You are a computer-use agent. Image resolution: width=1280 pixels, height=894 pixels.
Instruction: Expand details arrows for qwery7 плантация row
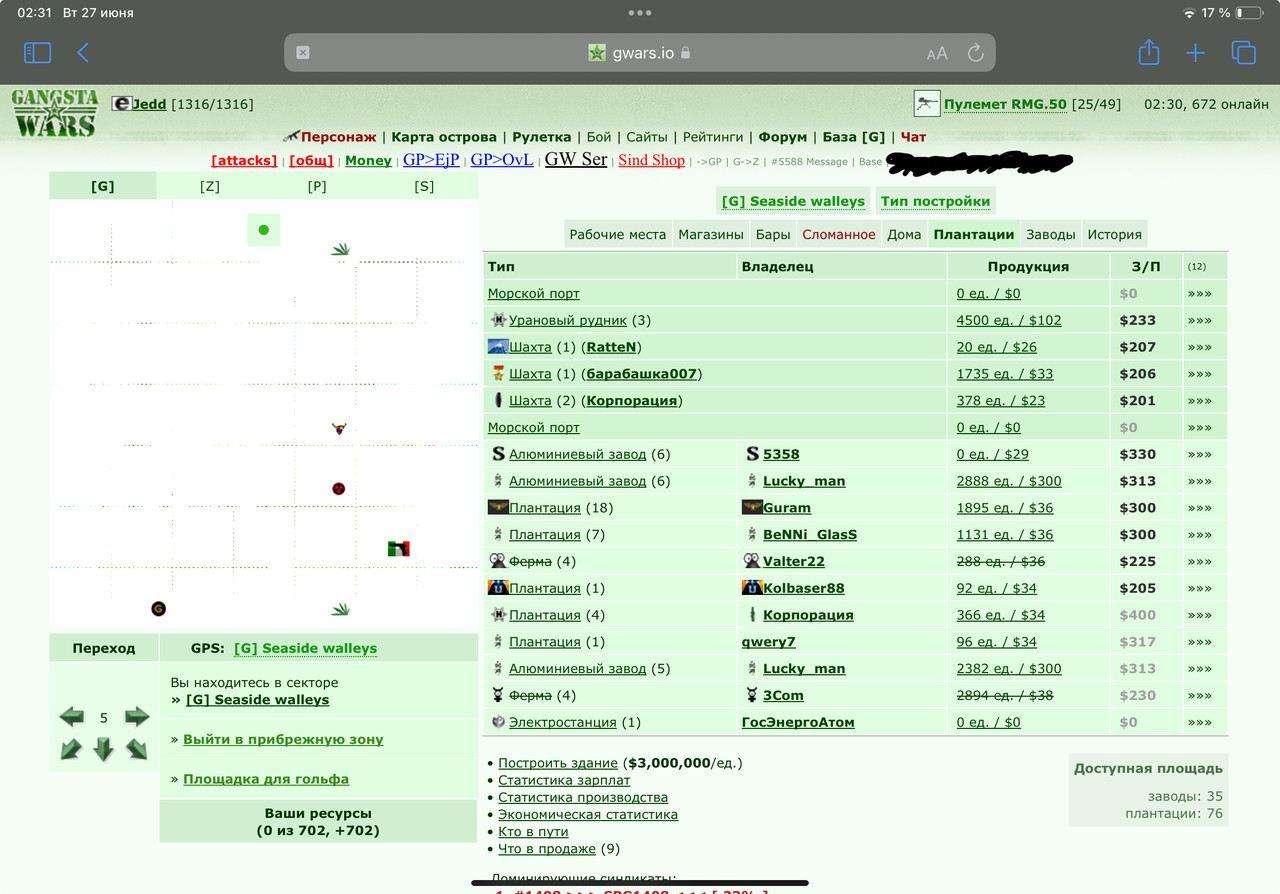coord(1199,642)
